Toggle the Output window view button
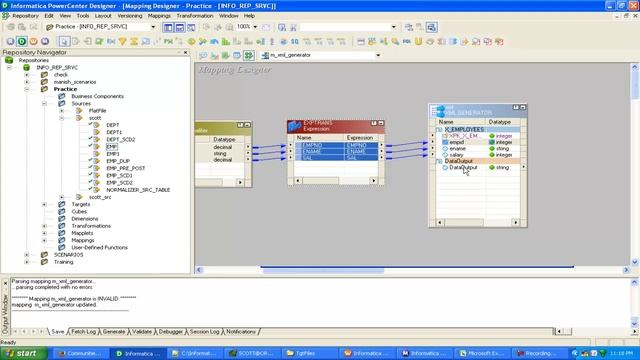This screenshot has width=640, height=360. tap(179, 27)
